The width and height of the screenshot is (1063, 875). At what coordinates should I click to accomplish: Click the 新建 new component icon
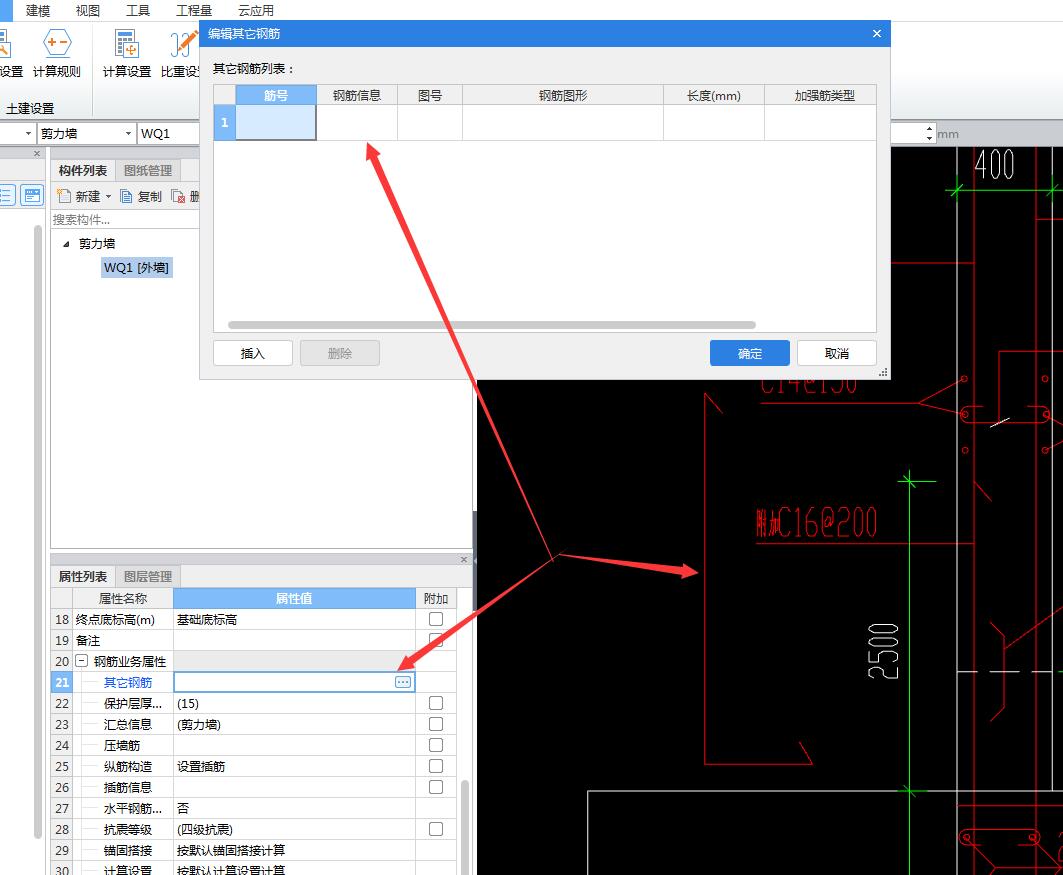coord(64,196)
